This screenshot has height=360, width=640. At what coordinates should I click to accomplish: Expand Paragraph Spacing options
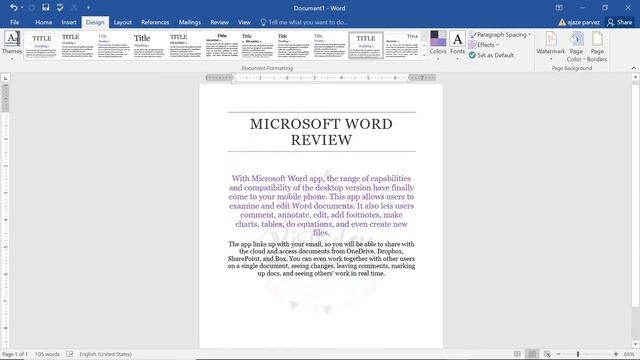(500, 35)
